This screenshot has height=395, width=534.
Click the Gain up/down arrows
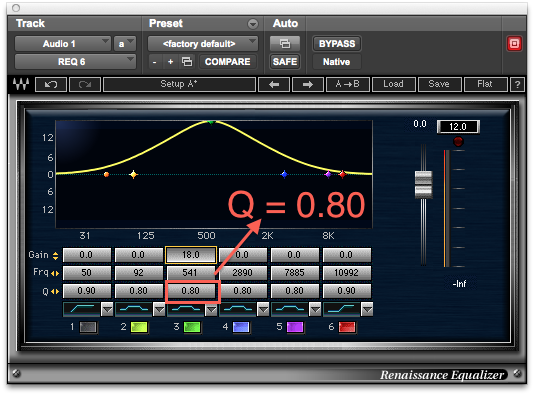[x=55, y=255]
